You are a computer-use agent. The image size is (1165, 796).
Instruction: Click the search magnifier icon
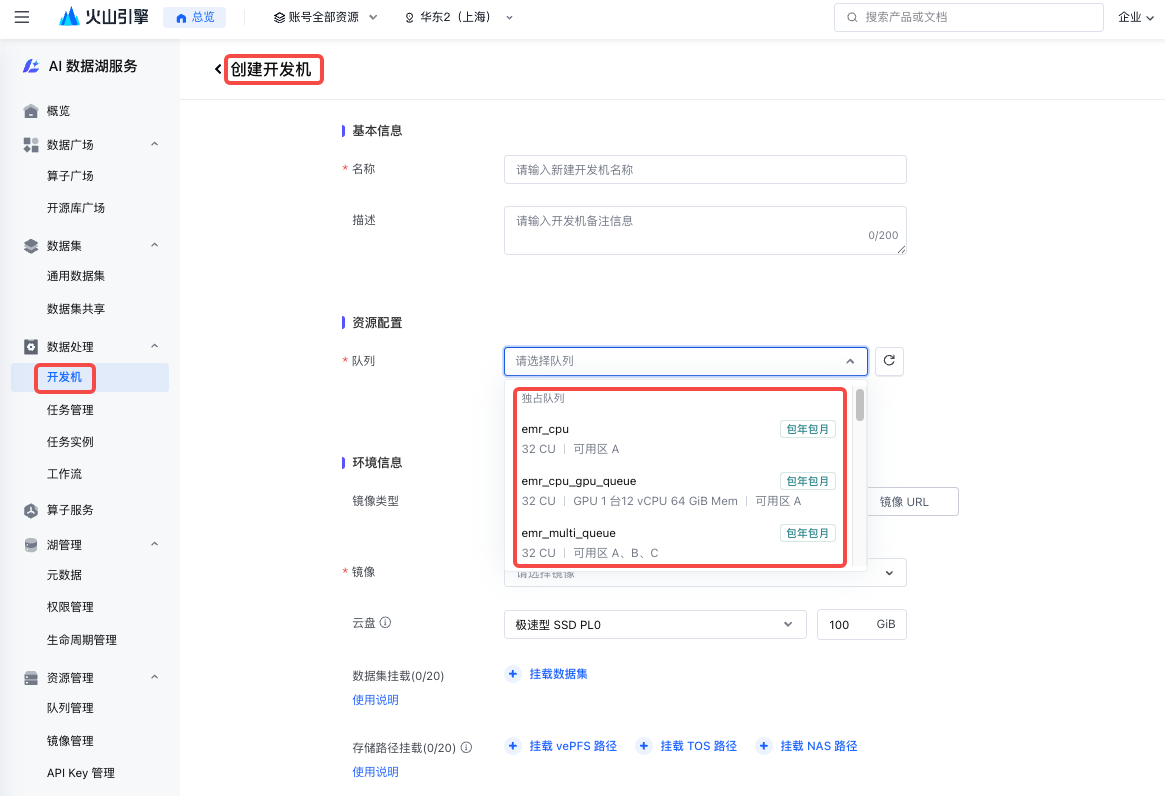point(852,17)
